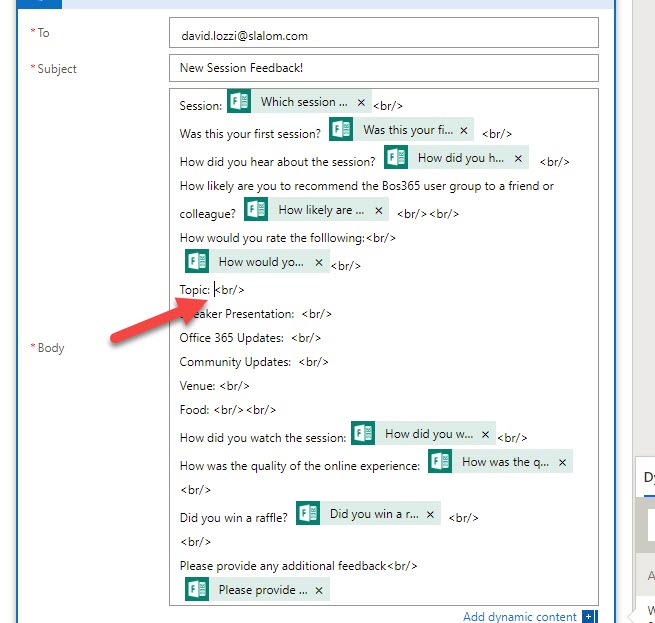Click Forms icon on 'How likely are' token
Screen dimensions: 655x623
click(x=256, y=210)
